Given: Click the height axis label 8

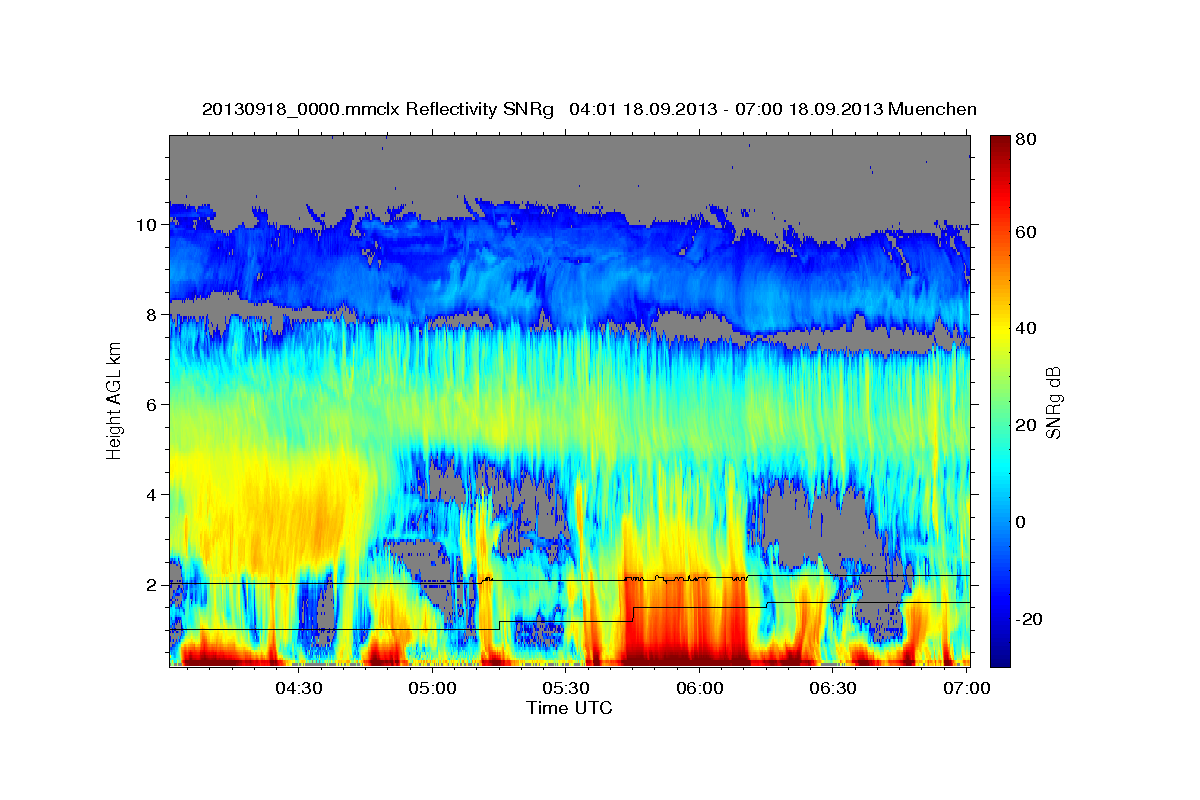Looking at the screenshot, I should 153,315.
